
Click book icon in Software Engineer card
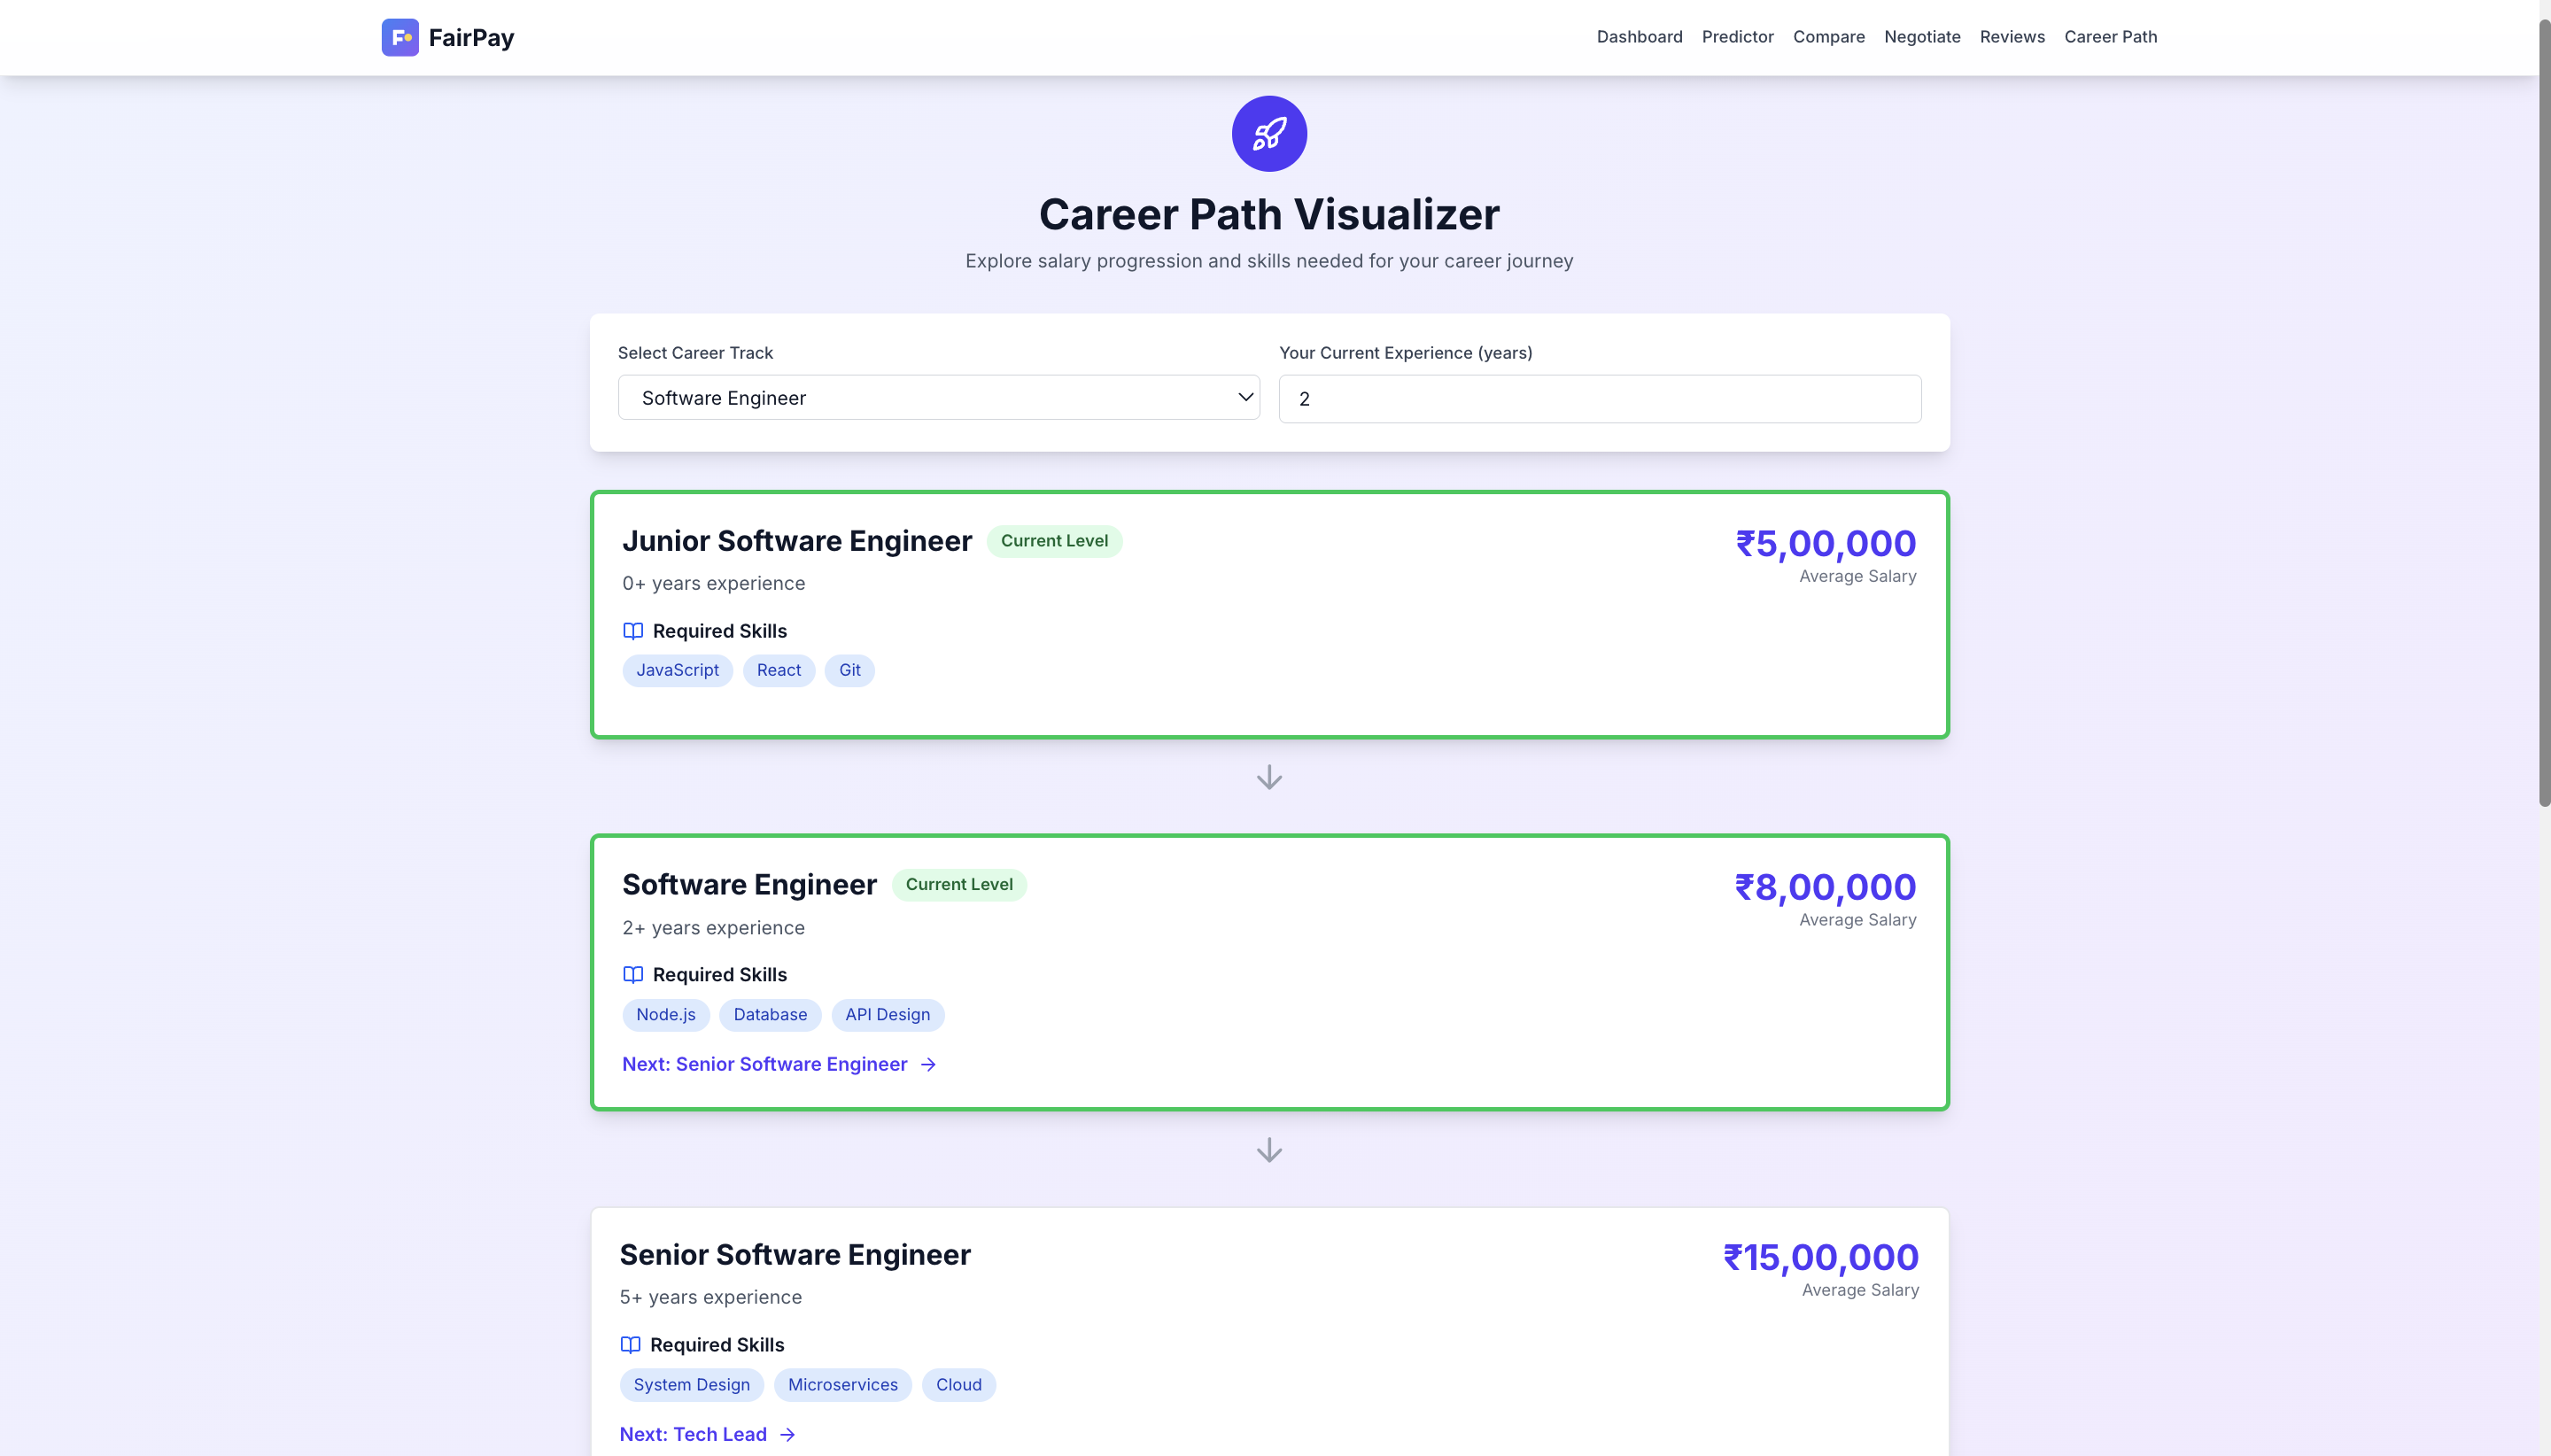pos(632,975)
